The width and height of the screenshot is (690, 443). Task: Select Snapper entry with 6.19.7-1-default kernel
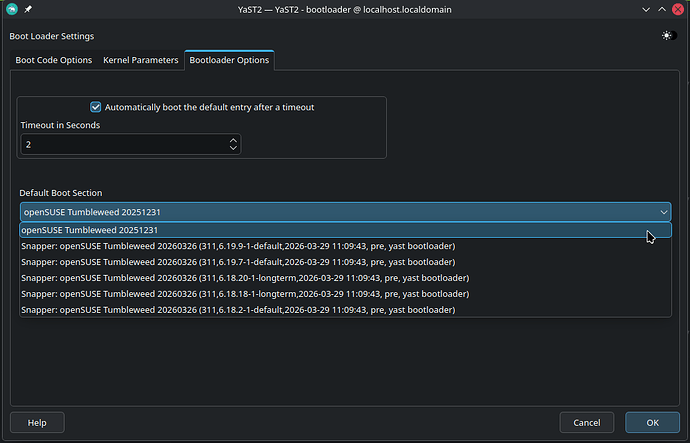[345, 262]
